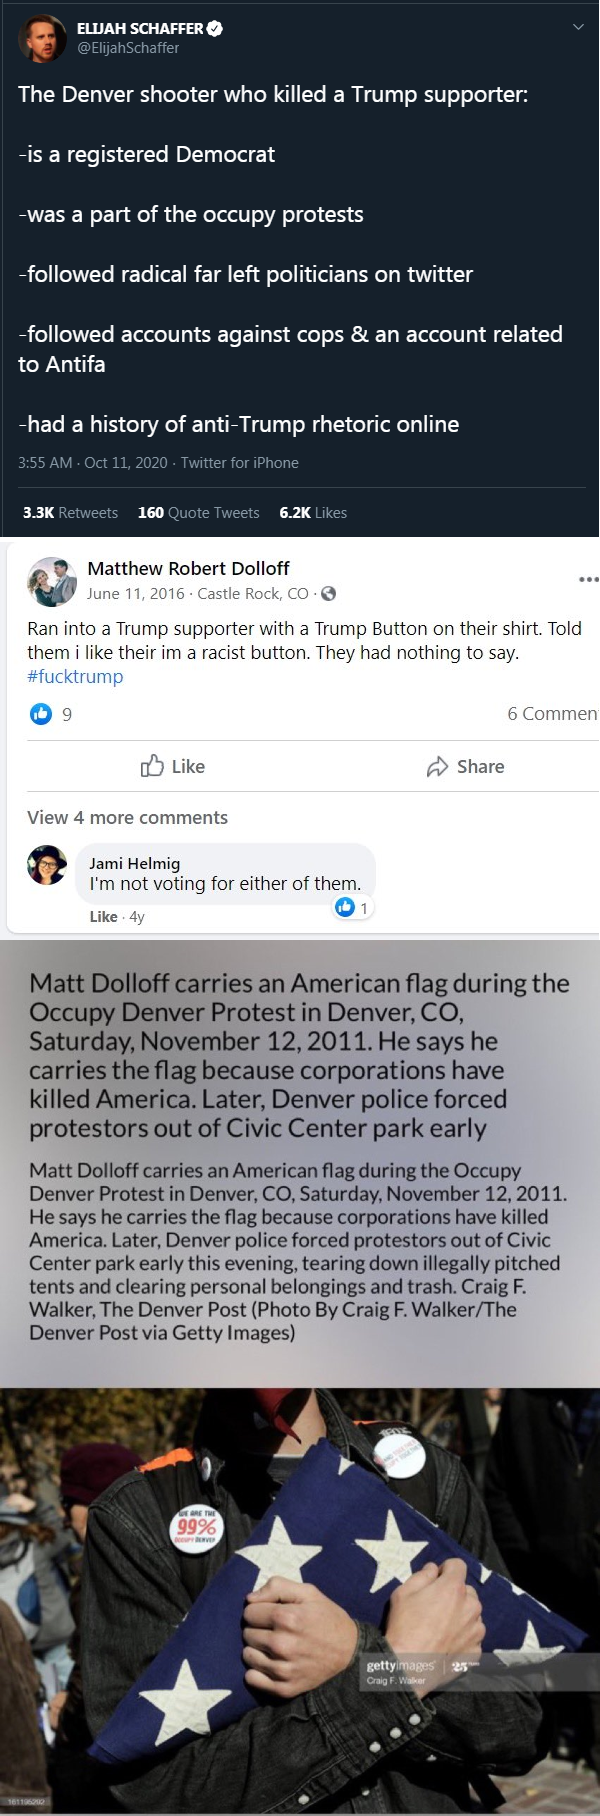The width and height of the screenshot is (600, 1816).
Task: View the 160 Quote Tweets list
Action: (x=198, y=513)
